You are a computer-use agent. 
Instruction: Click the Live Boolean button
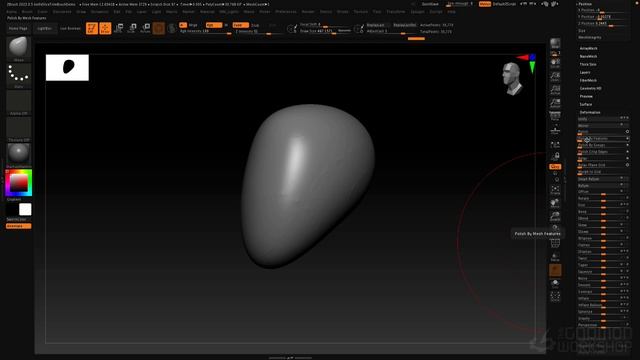point(70,29)
